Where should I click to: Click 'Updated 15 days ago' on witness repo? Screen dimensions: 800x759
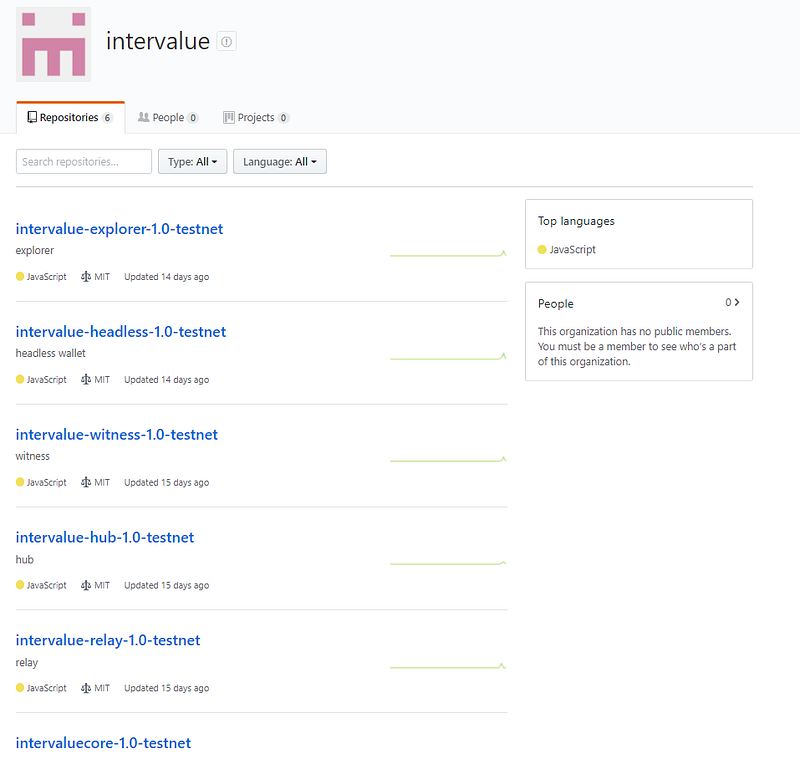tap(166, 483)
